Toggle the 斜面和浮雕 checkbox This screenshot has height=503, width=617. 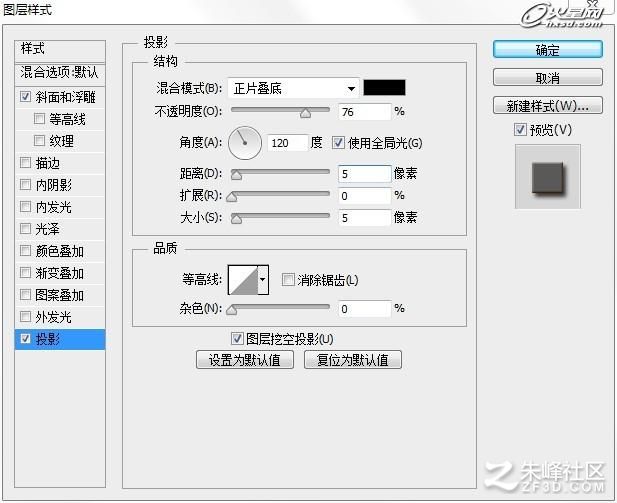(26, 96)
